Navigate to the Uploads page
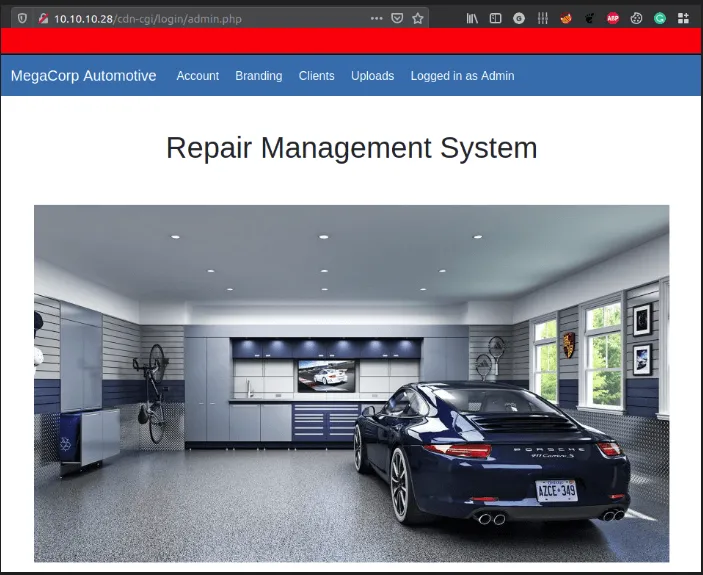 pos(372,76)
